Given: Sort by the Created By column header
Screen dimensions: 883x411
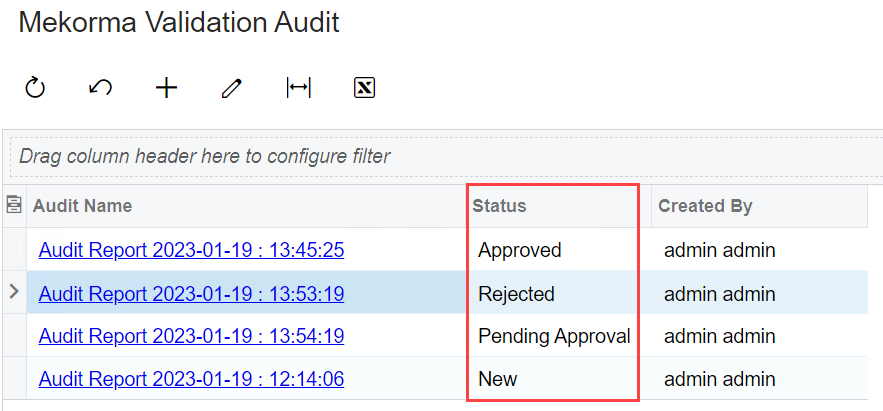Looking at the screenshot, I should (705, 206).
